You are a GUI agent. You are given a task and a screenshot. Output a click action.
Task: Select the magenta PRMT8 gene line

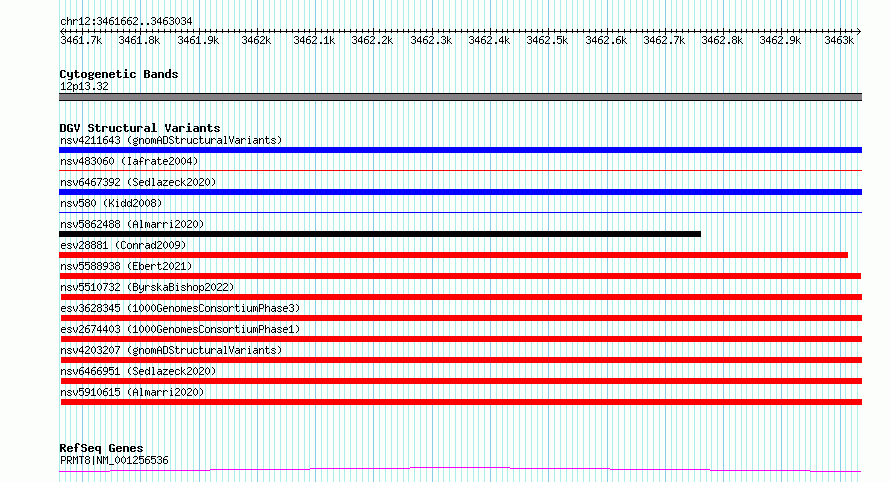point(460,470)
